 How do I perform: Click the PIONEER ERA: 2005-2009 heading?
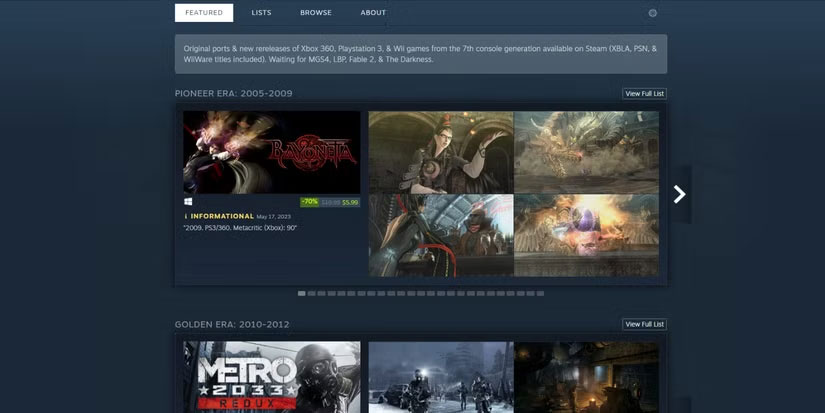(x=234, y=94)
